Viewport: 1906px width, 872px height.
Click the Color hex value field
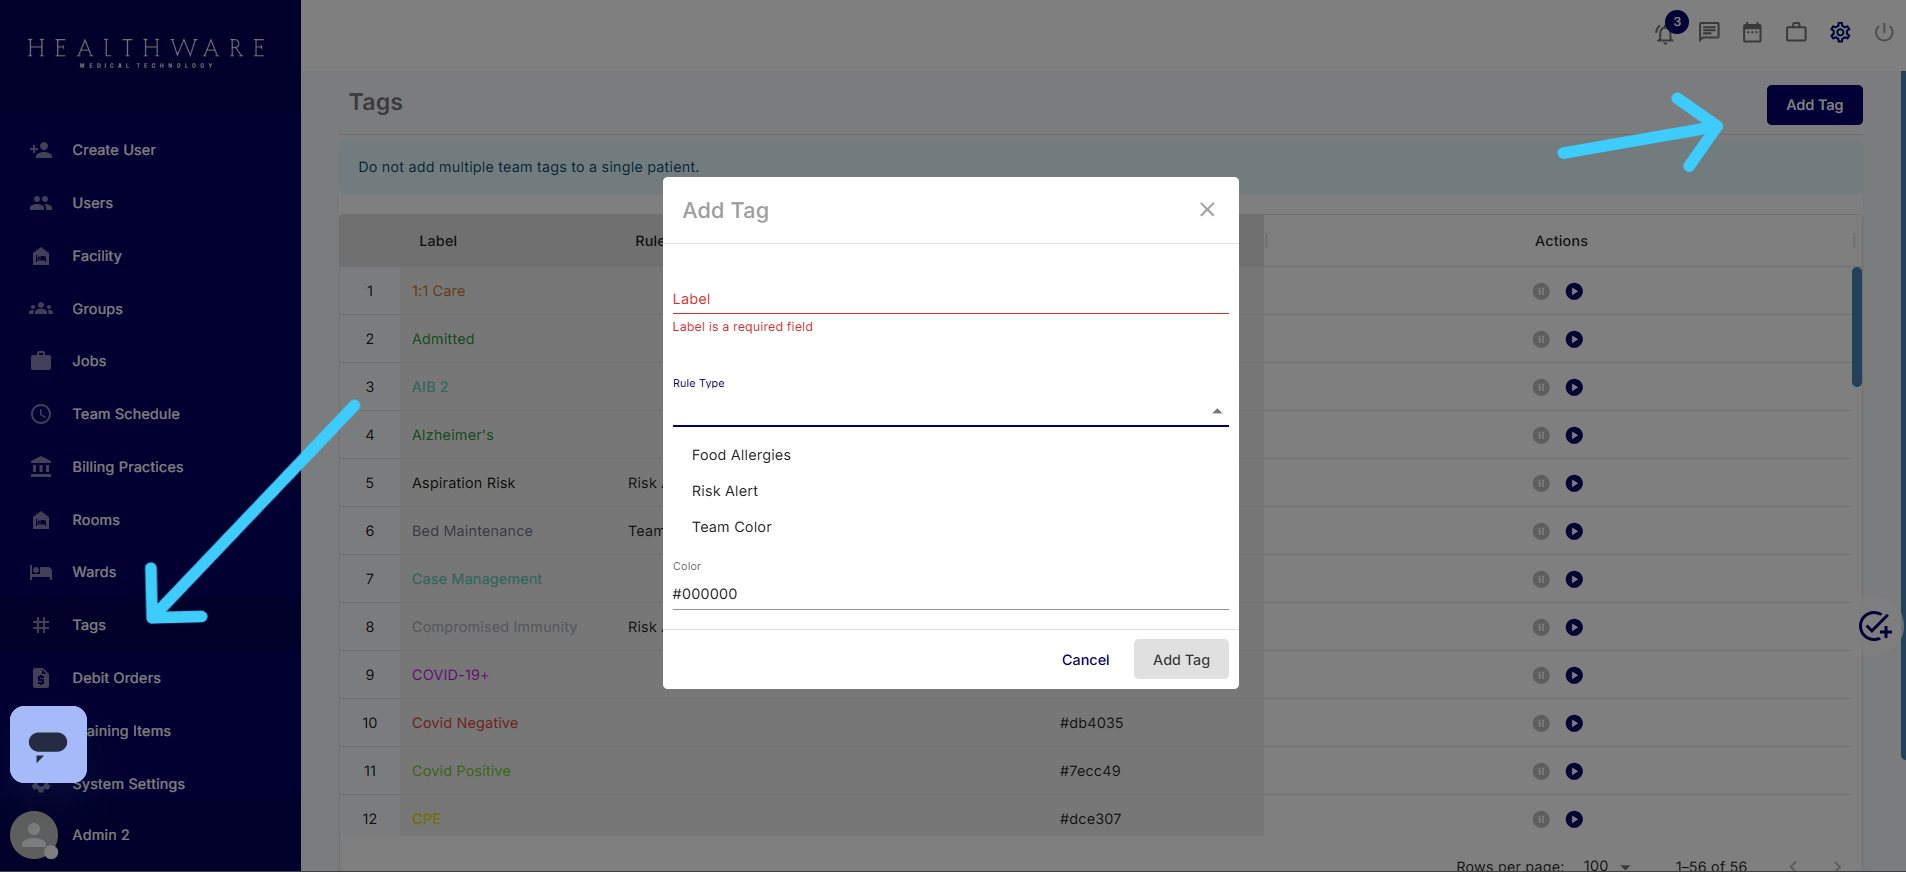pos(949,594)
